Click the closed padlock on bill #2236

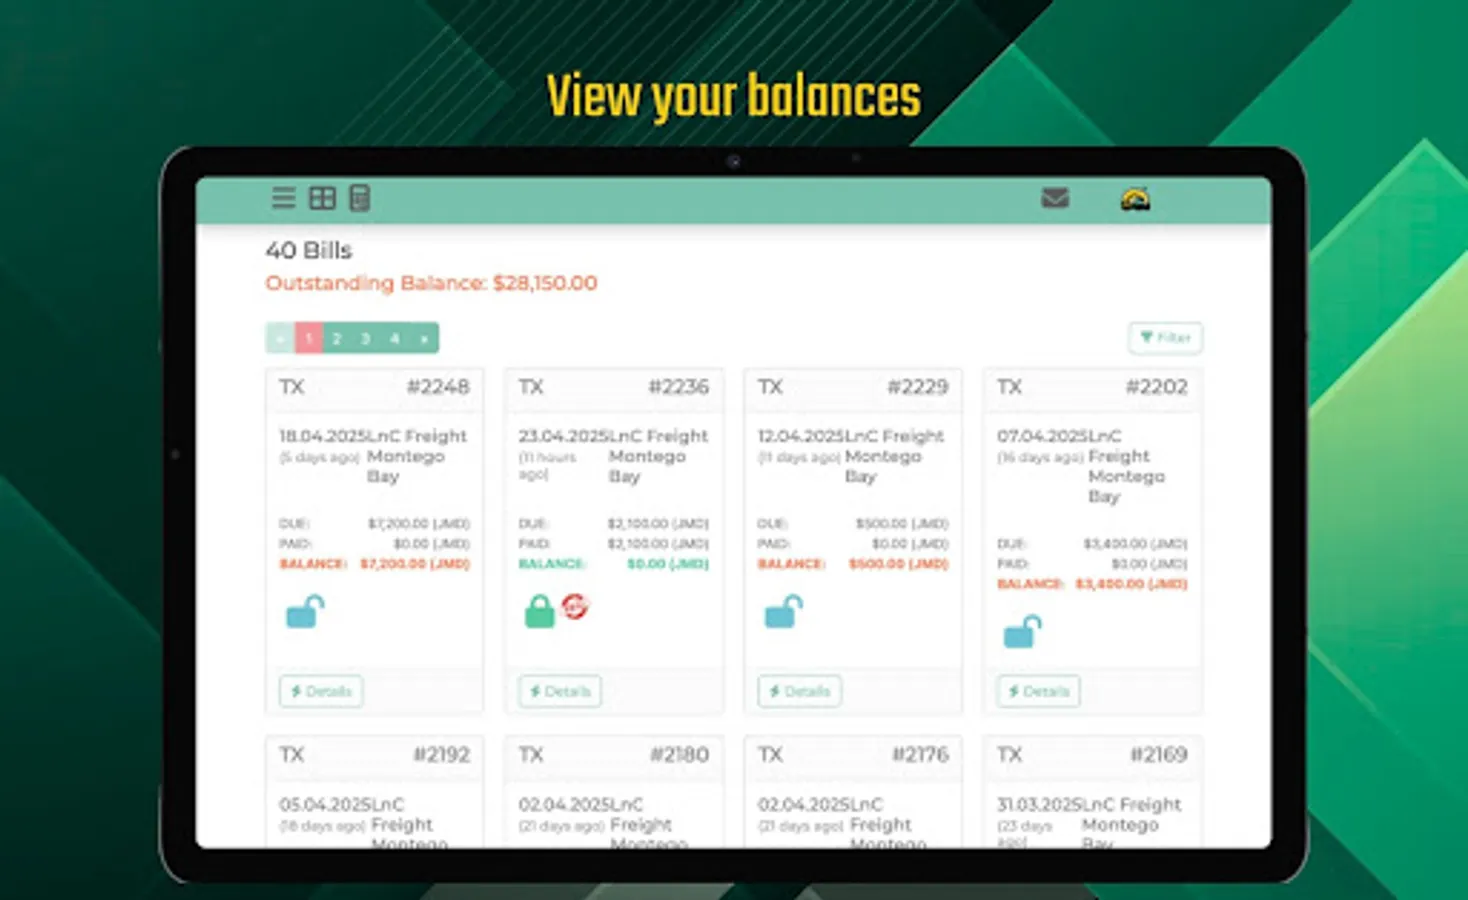(x=538, y=611)
